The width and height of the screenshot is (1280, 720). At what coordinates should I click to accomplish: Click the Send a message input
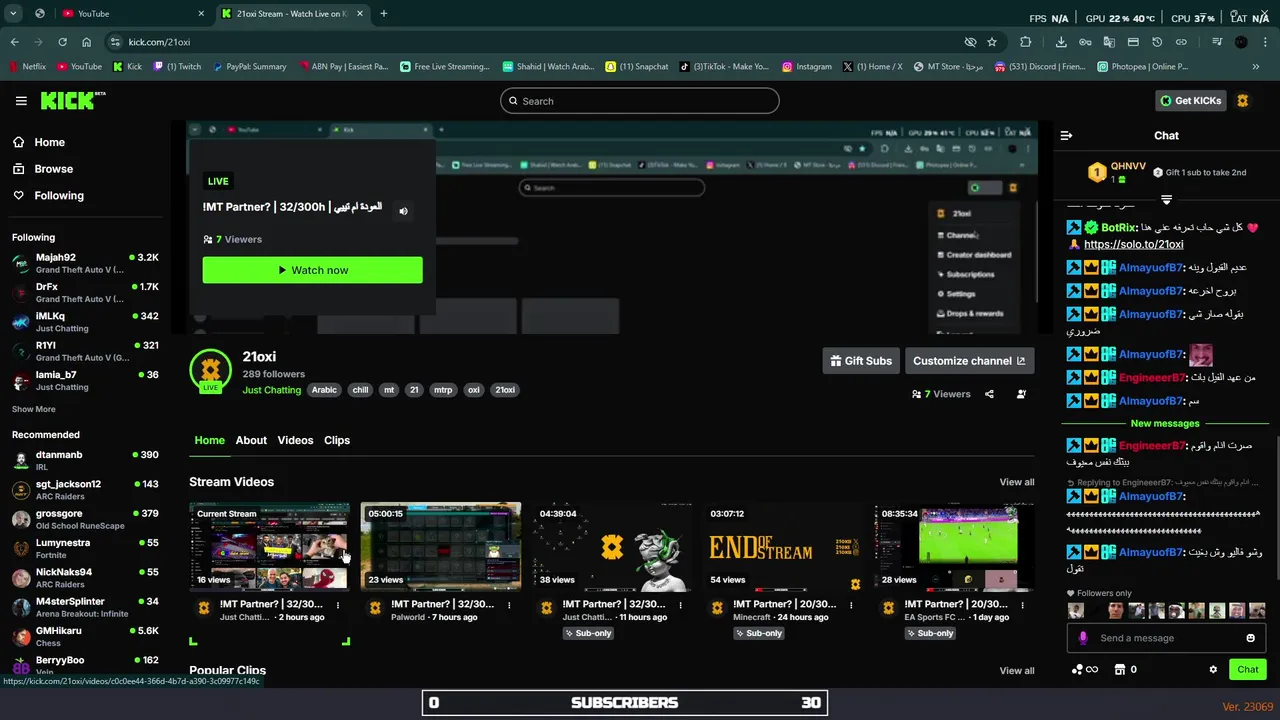pos(1167,638)
